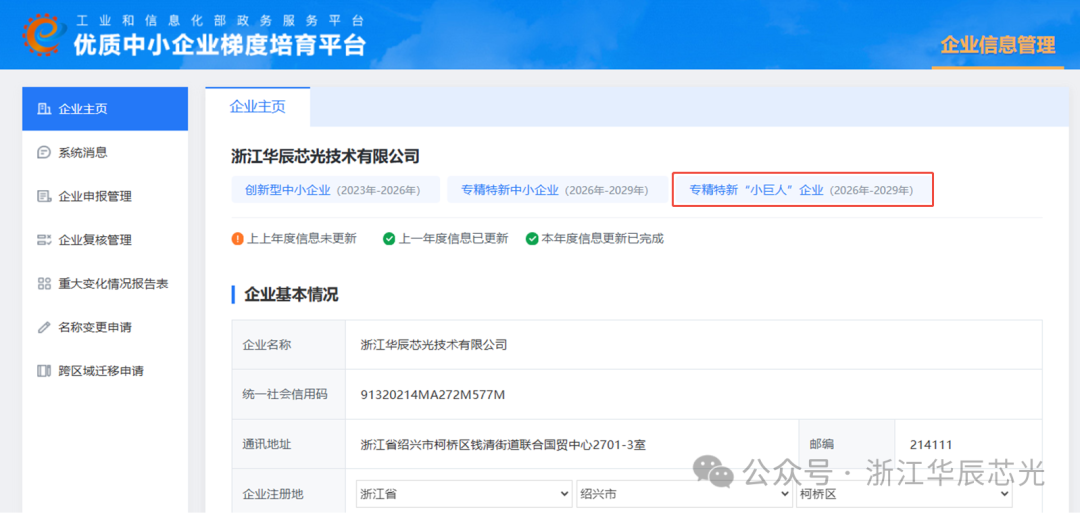The image size is (1080, 516).
Task: Open the 企业信息管理 top navigation tab
Action: (998, 45)
